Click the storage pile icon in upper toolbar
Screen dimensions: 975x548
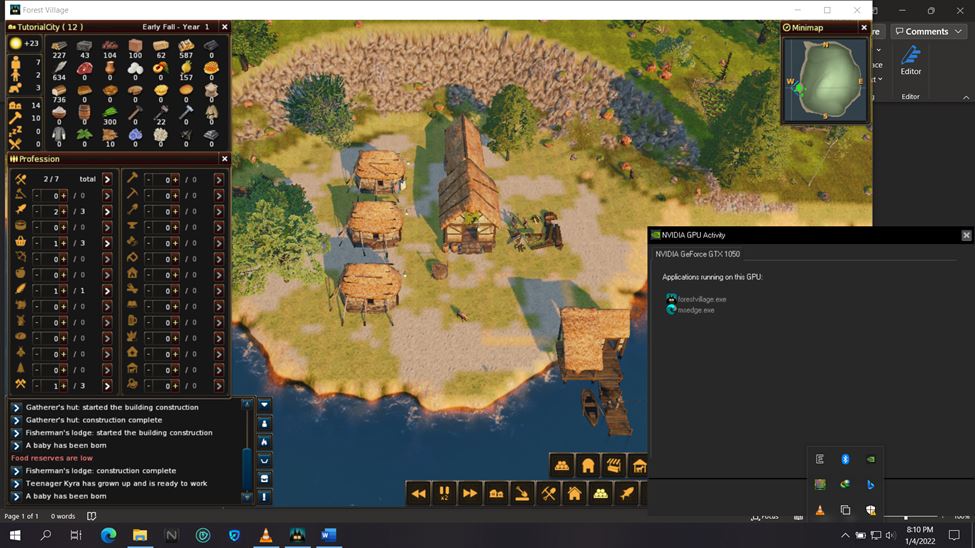pyautogui.click(x=562, y=466)
